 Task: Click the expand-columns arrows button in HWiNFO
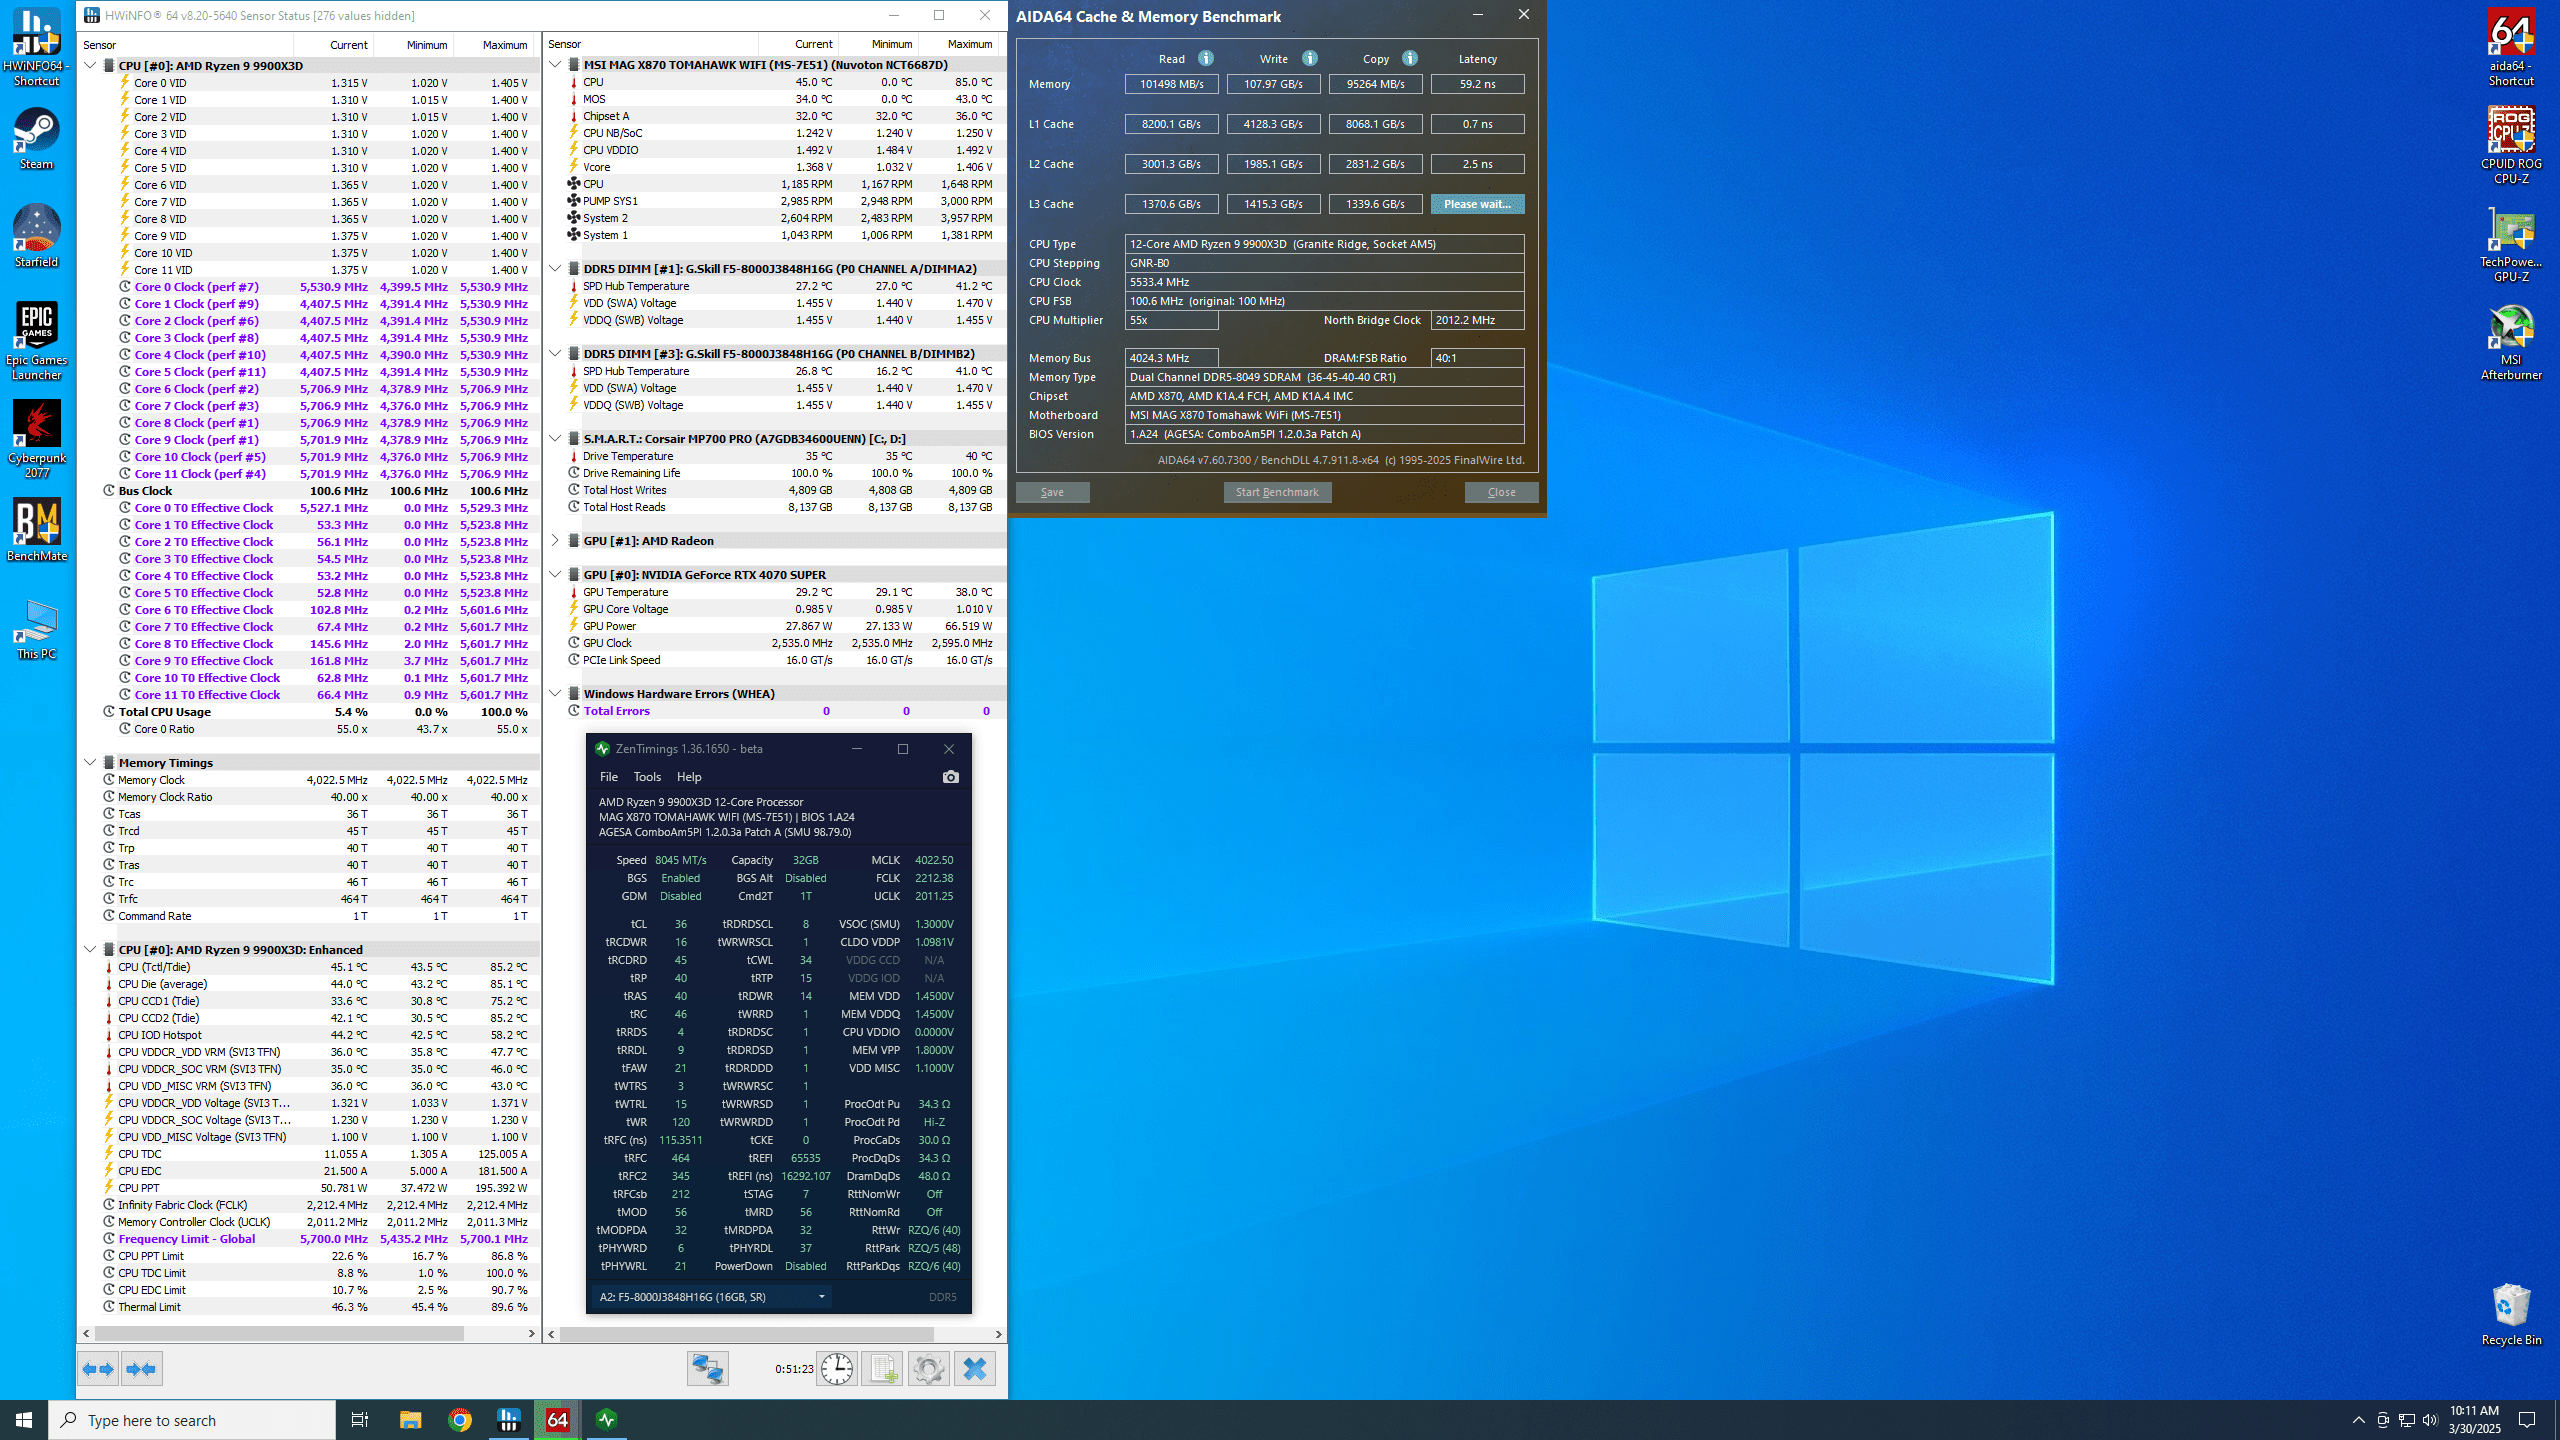tap(98, 1368)
